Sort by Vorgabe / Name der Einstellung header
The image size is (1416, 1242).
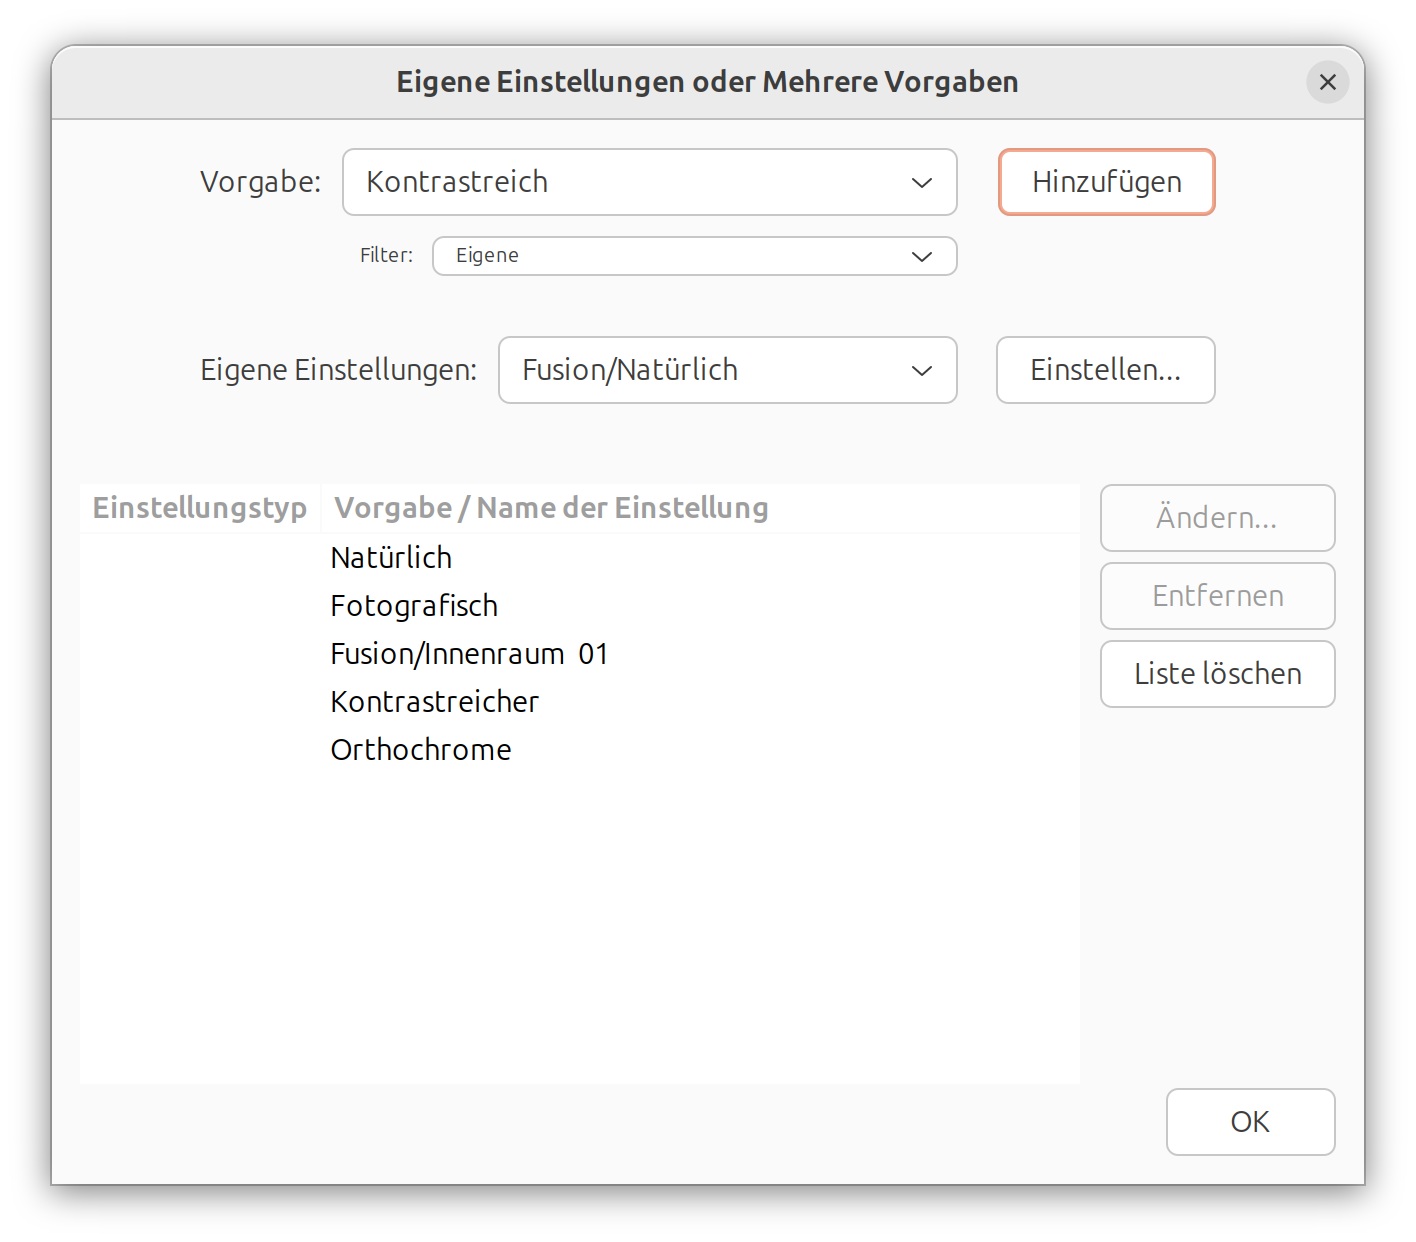coord(551,508)
